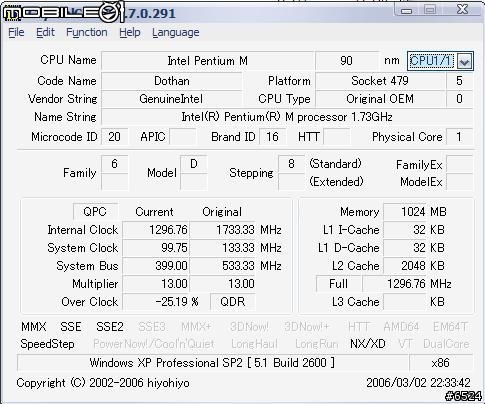The height and width of the screenshot is (404, 485).
Task: Click the L1 D-Cache value 32
Action: (x=405, y=248)
